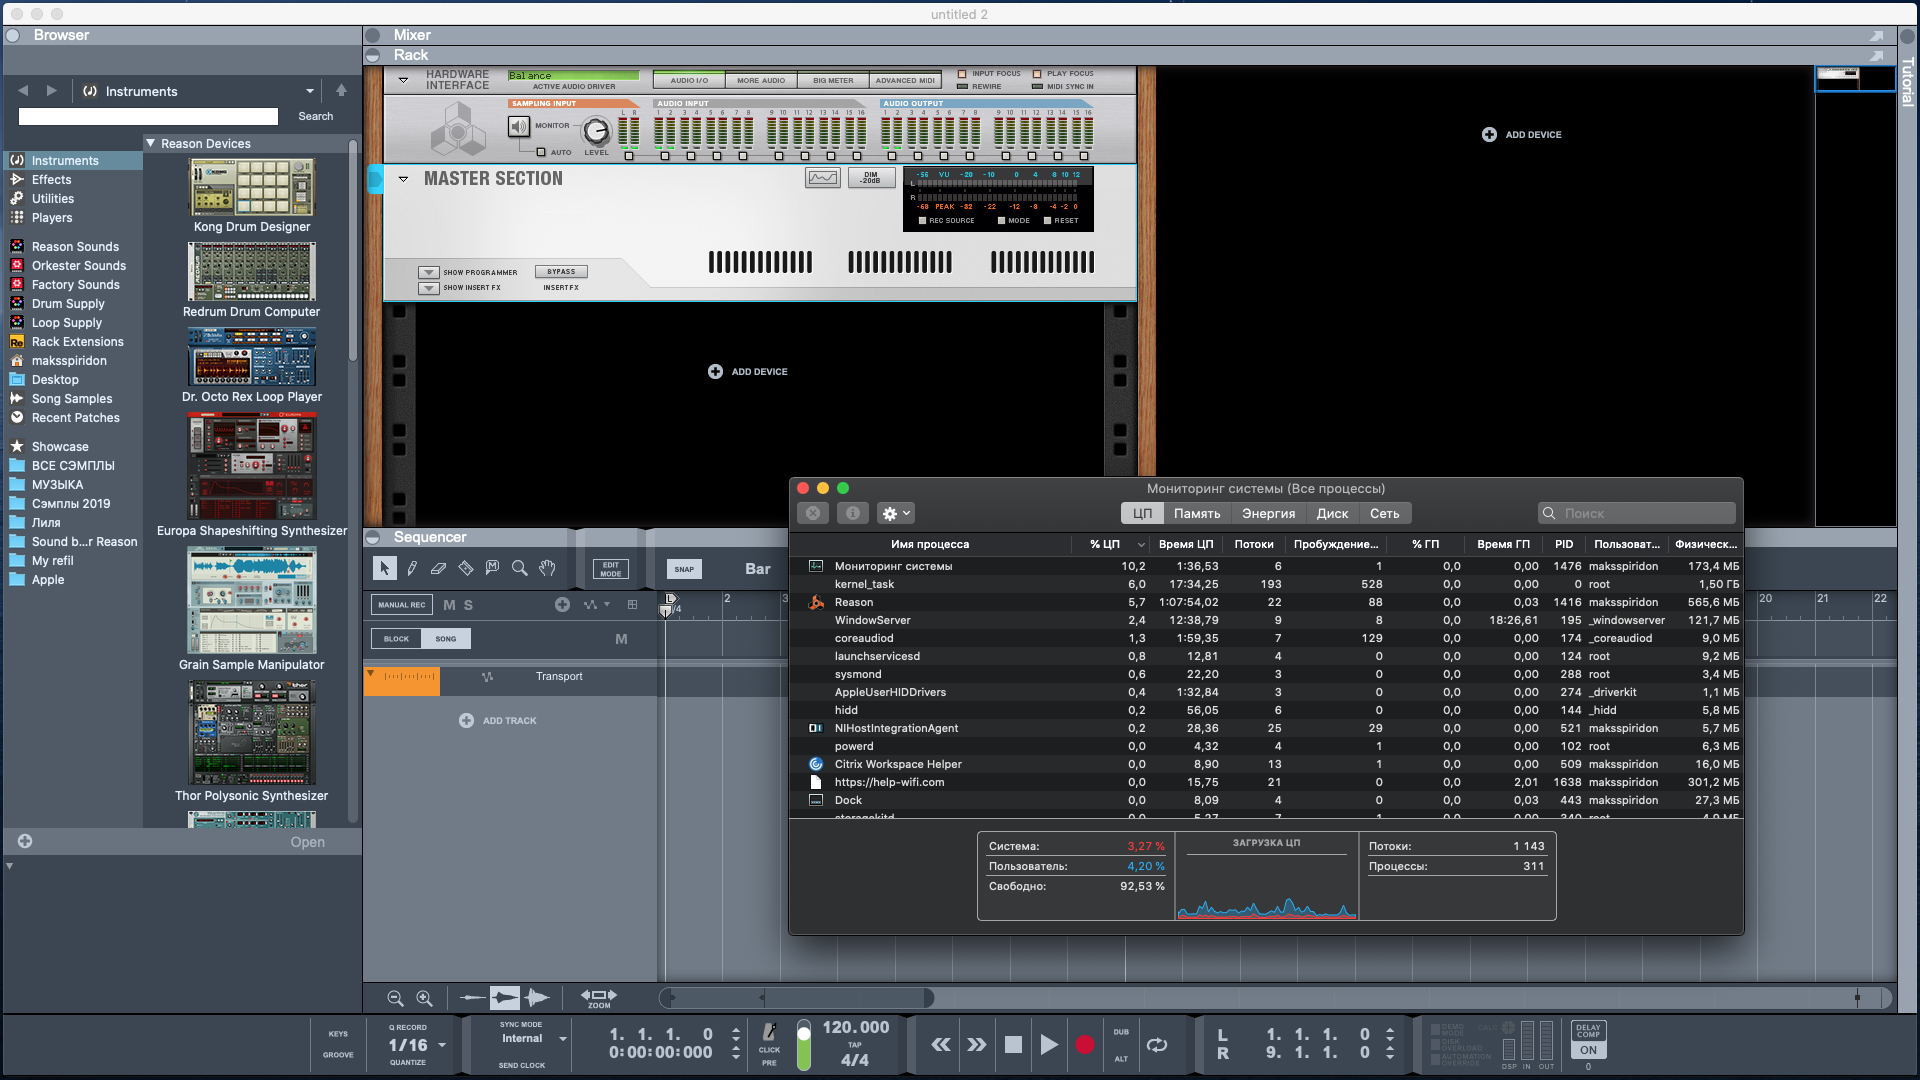Open the Instruments location dropdown
This screenshot has height=1080, width=1920.
[x=310, y=91]
